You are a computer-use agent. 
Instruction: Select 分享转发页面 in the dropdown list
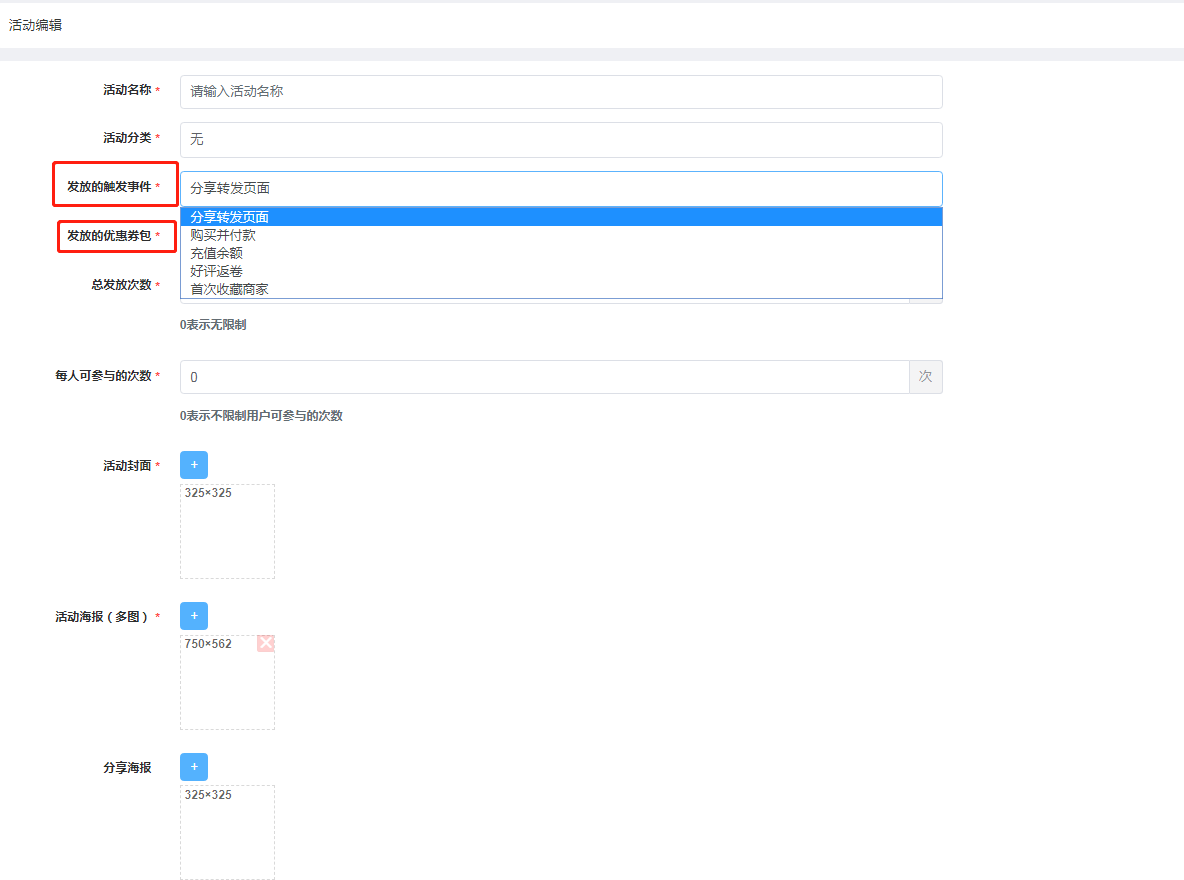(561, 218)
